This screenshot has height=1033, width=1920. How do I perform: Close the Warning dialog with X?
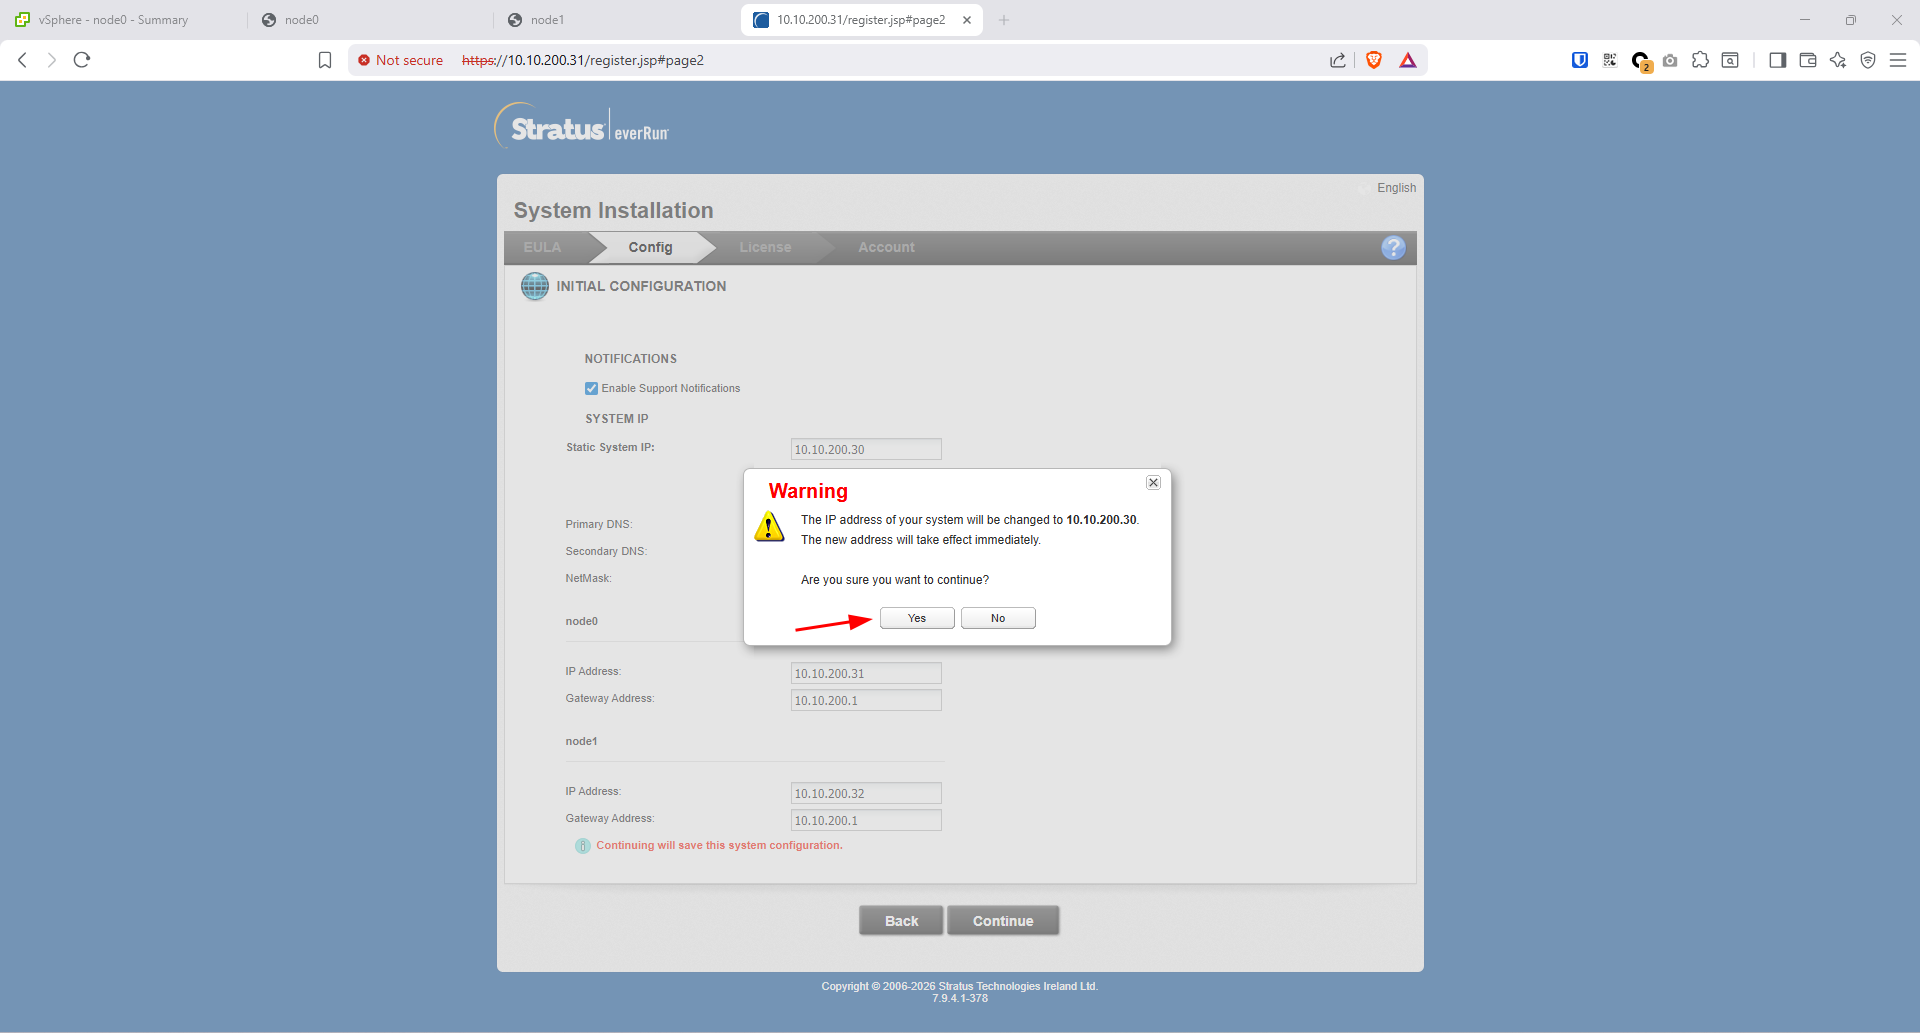pos(1153,483)
